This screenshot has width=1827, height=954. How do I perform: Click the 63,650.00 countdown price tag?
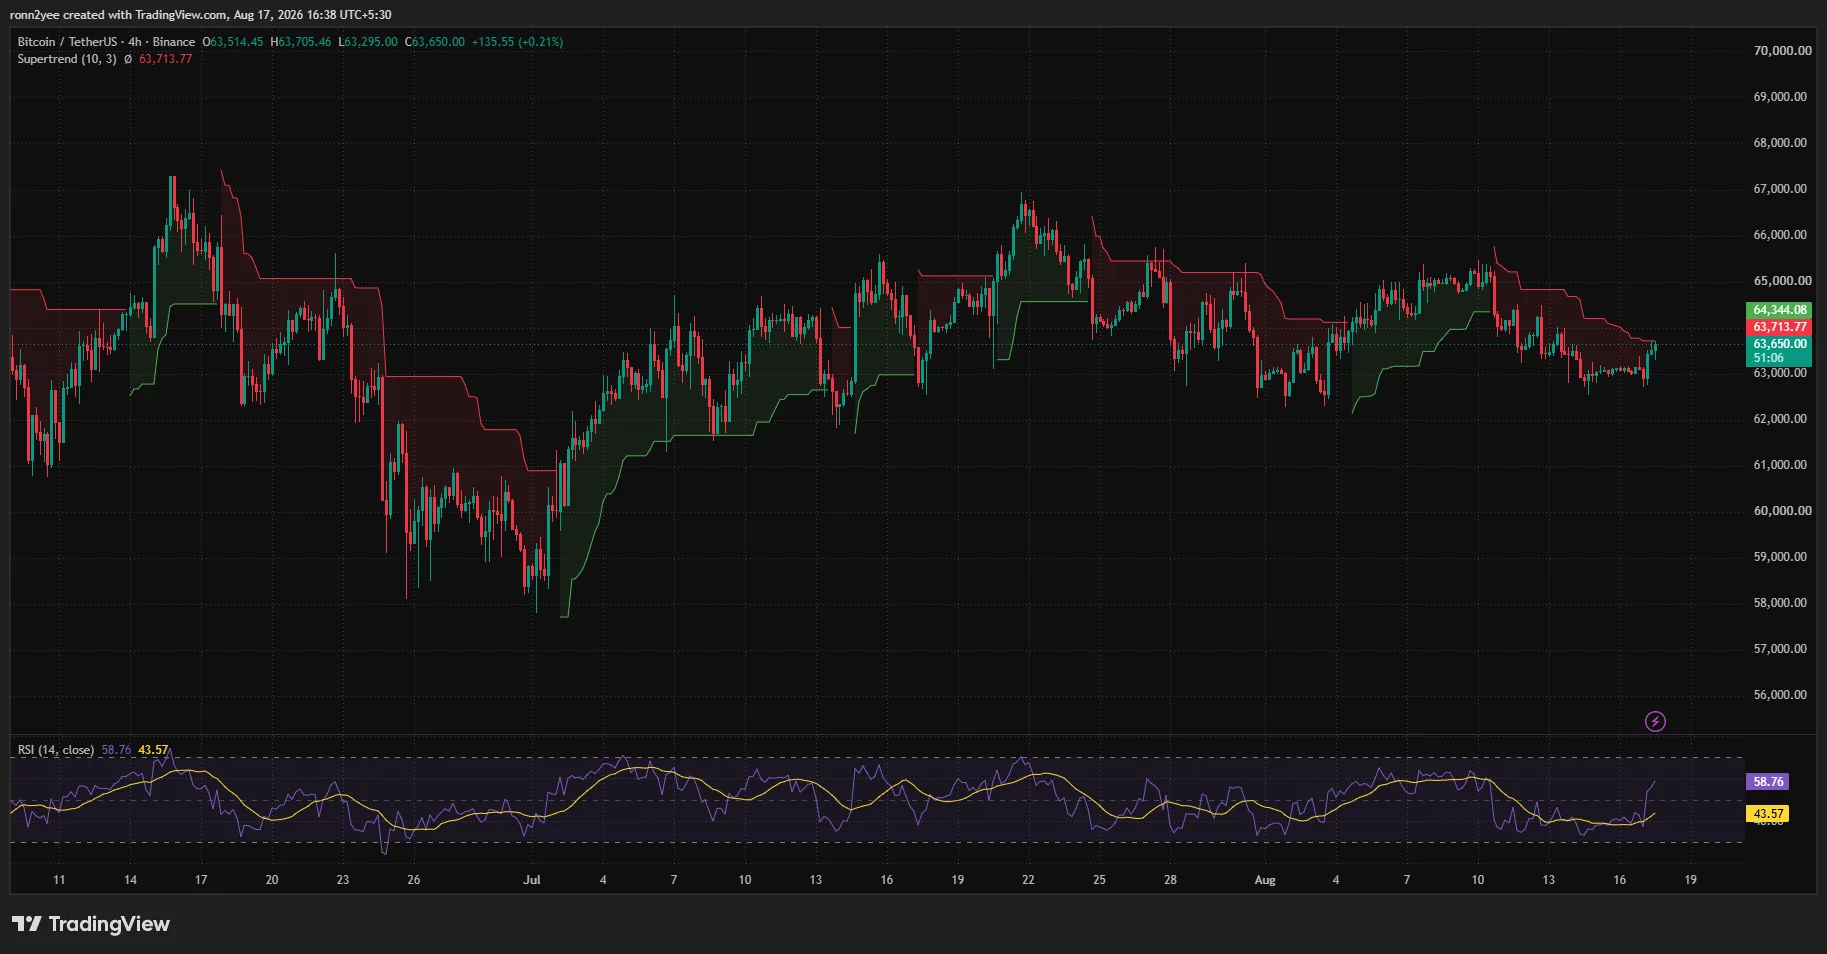pyautogui.click(x=1780, y=351)
